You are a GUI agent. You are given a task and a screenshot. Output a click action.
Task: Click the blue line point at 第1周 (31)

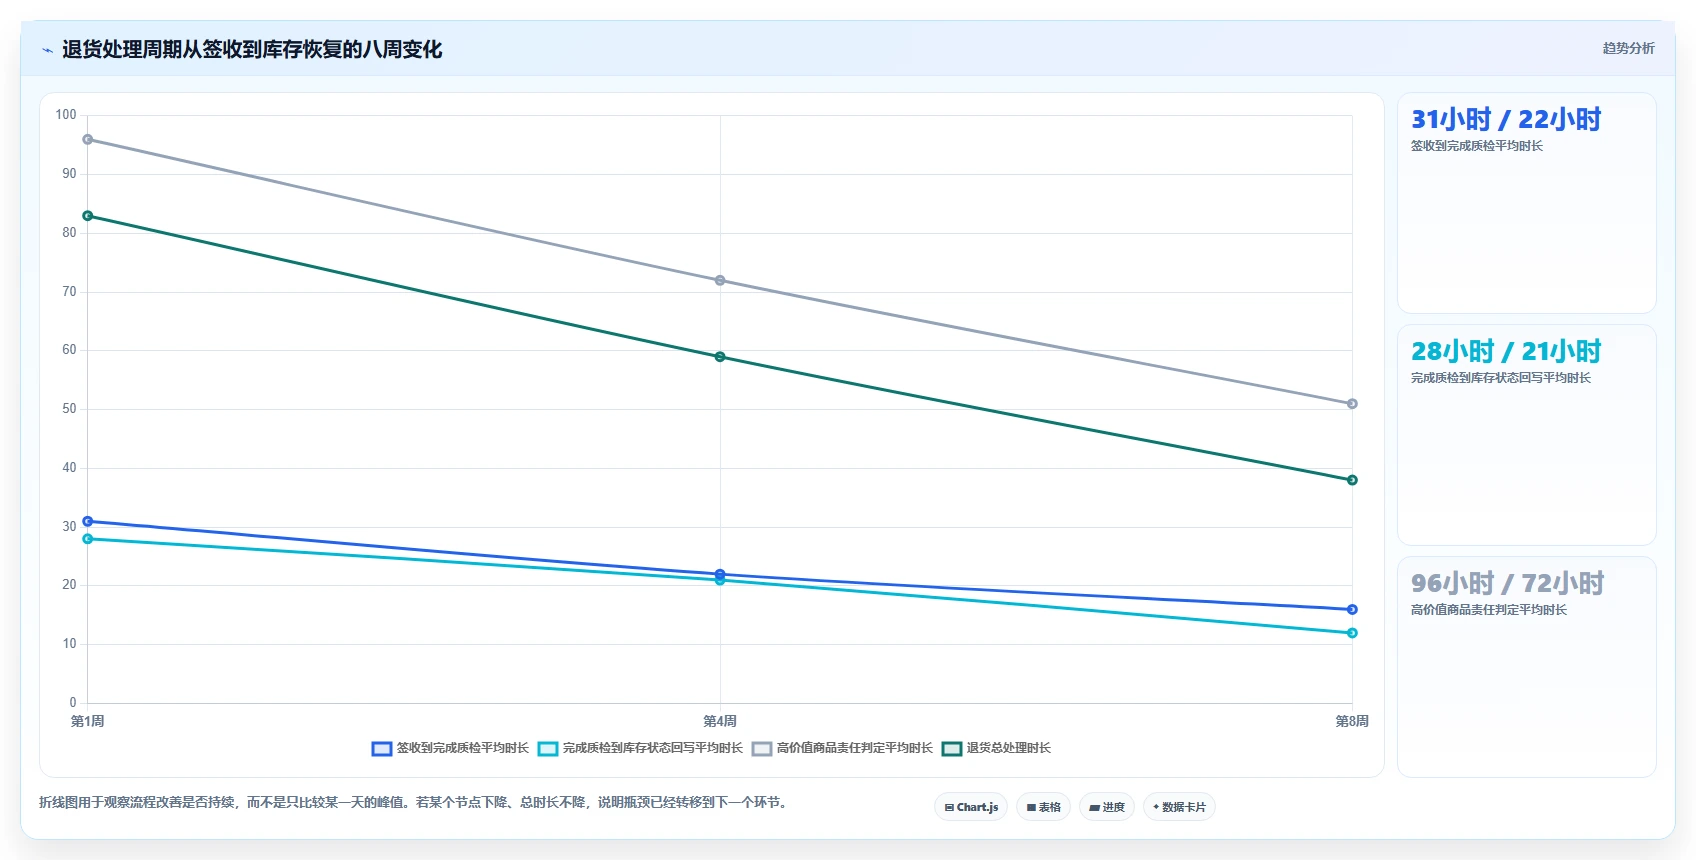(x=88, y=521)
